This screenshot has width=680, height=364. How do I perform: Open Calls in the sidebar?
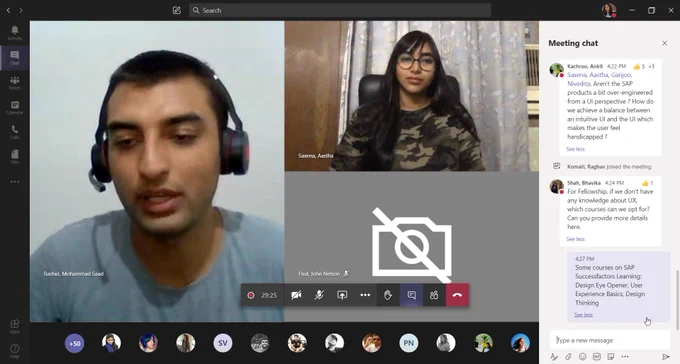pyautogui.click(x=14, y=132)
